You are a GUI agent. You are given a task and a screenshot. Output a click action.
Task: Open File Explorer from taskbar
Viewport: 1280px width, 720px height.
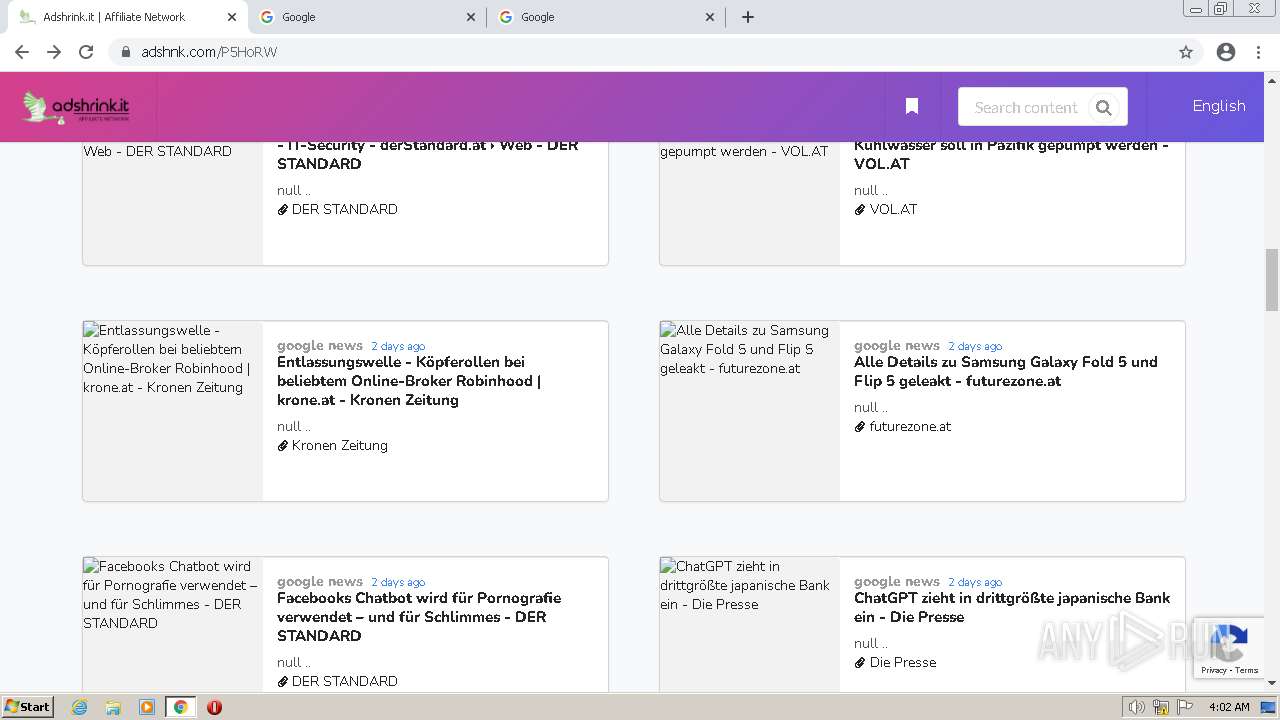[x=113, y=707]
